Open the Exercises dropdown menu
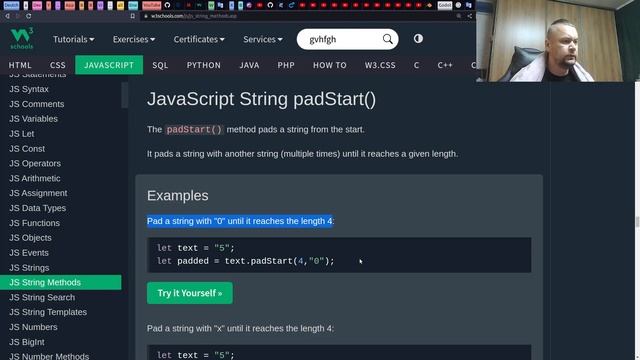Viewport: 640px width, 360px height. [x=134, y=39]
